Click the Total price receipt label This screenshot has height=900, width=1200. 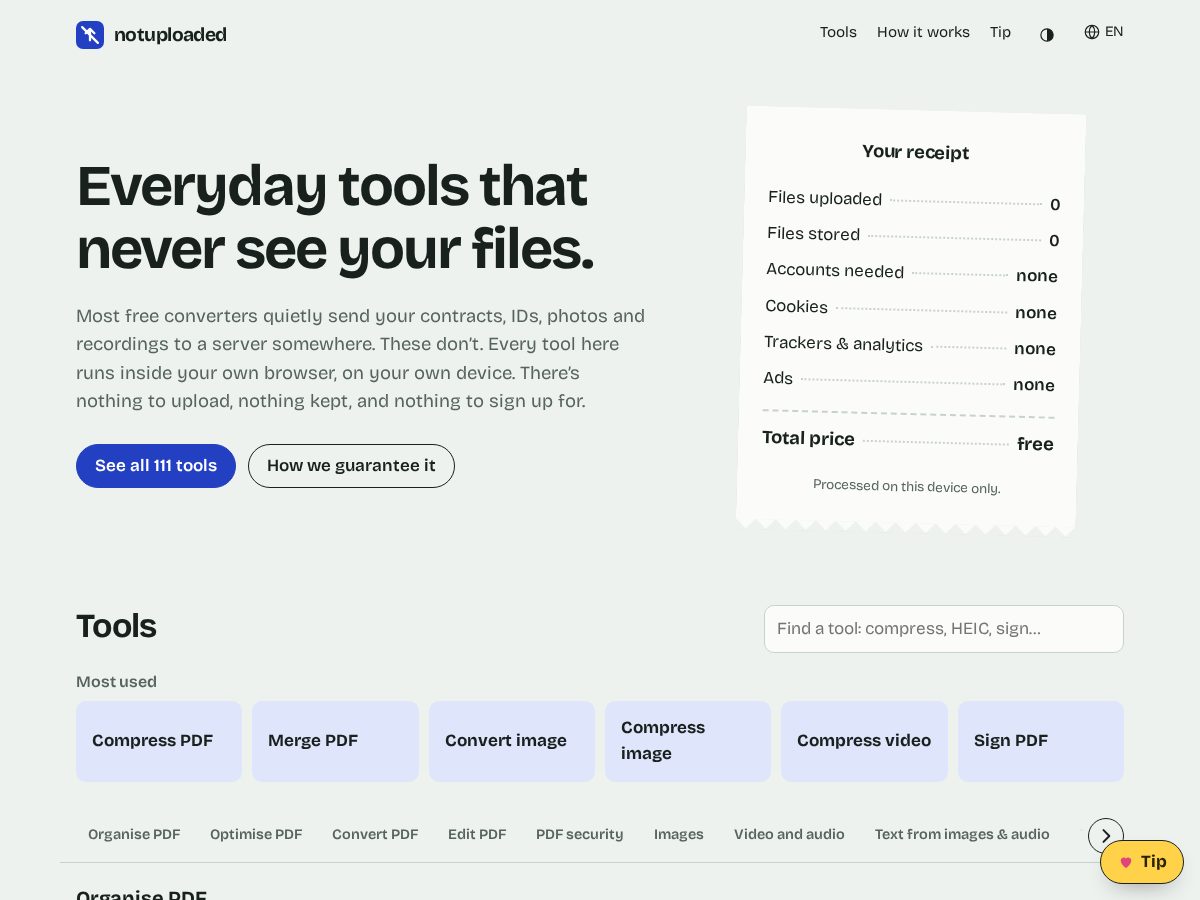[808, 438]
